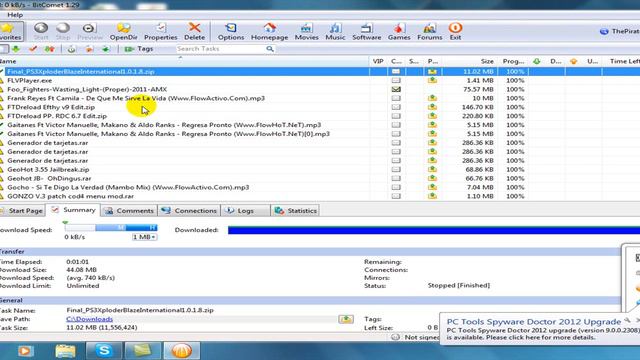The height and width of the screenshot is (360, 640).
Task: Open Skype from the taskbar
Action: pos(104,351)
